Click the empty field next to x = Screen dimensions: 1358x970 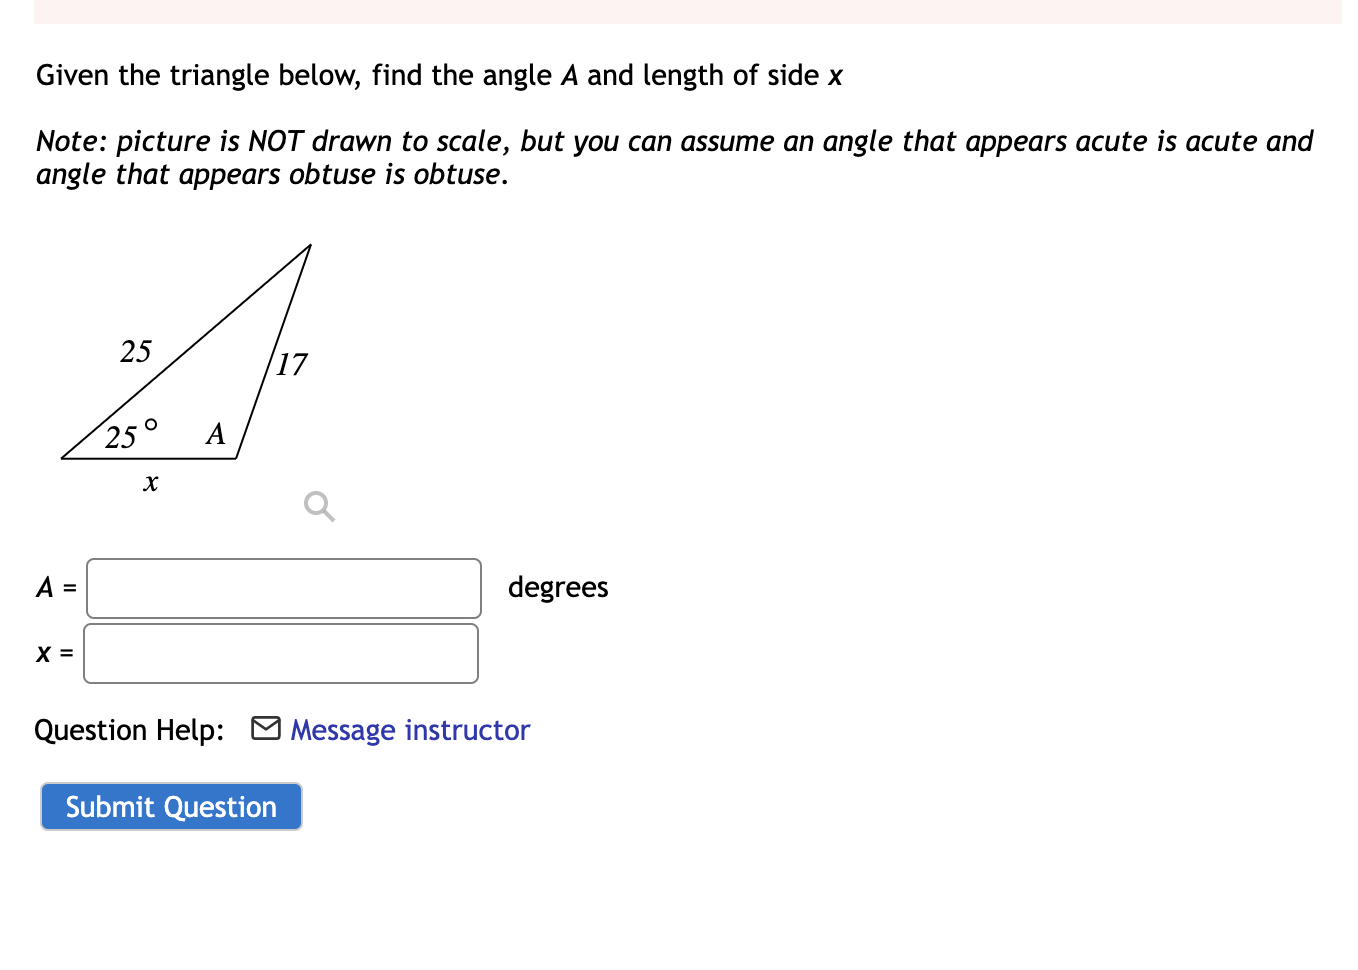[280, 653]
